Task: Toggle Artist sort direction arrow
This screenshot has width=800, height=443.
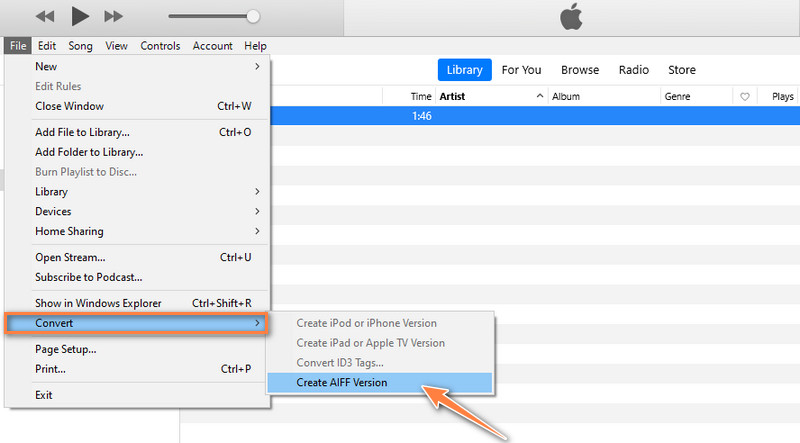Action: pyautogui.click(x=539, y=96)
